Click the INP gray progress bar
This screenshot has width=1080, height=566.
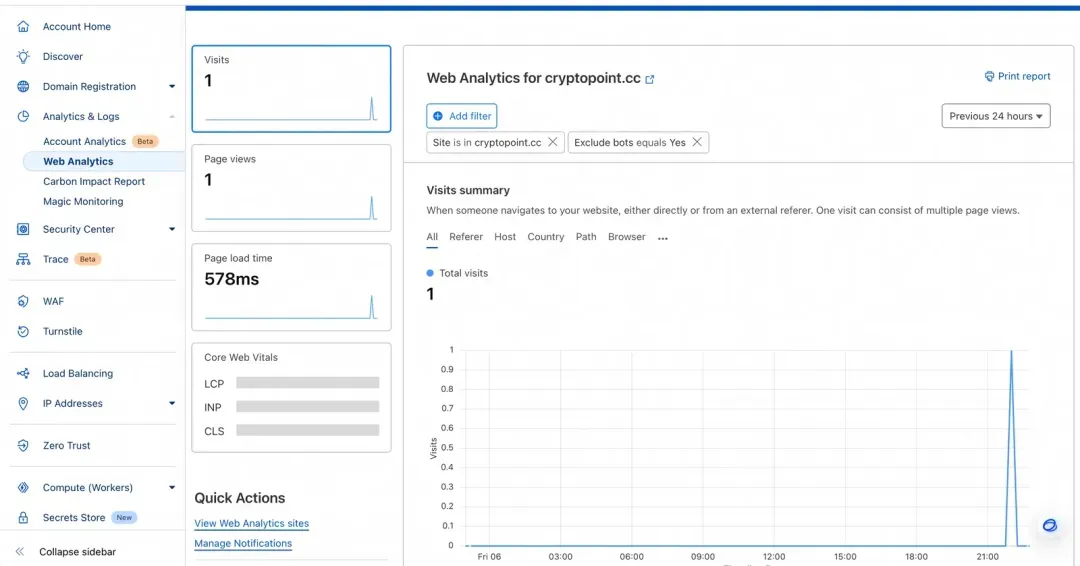click(x=307, y=407)
